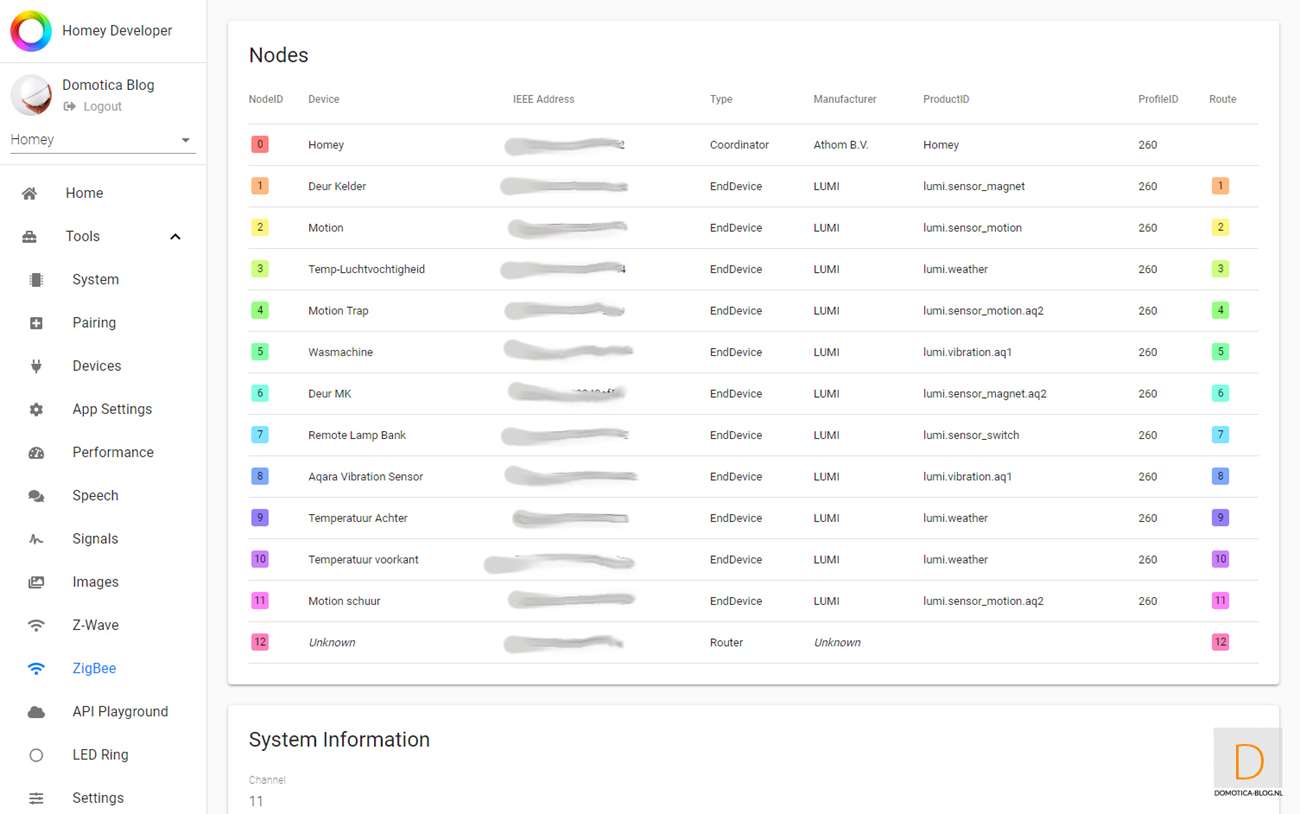
Task: Open the Images menu item
Action: point(95,582)
